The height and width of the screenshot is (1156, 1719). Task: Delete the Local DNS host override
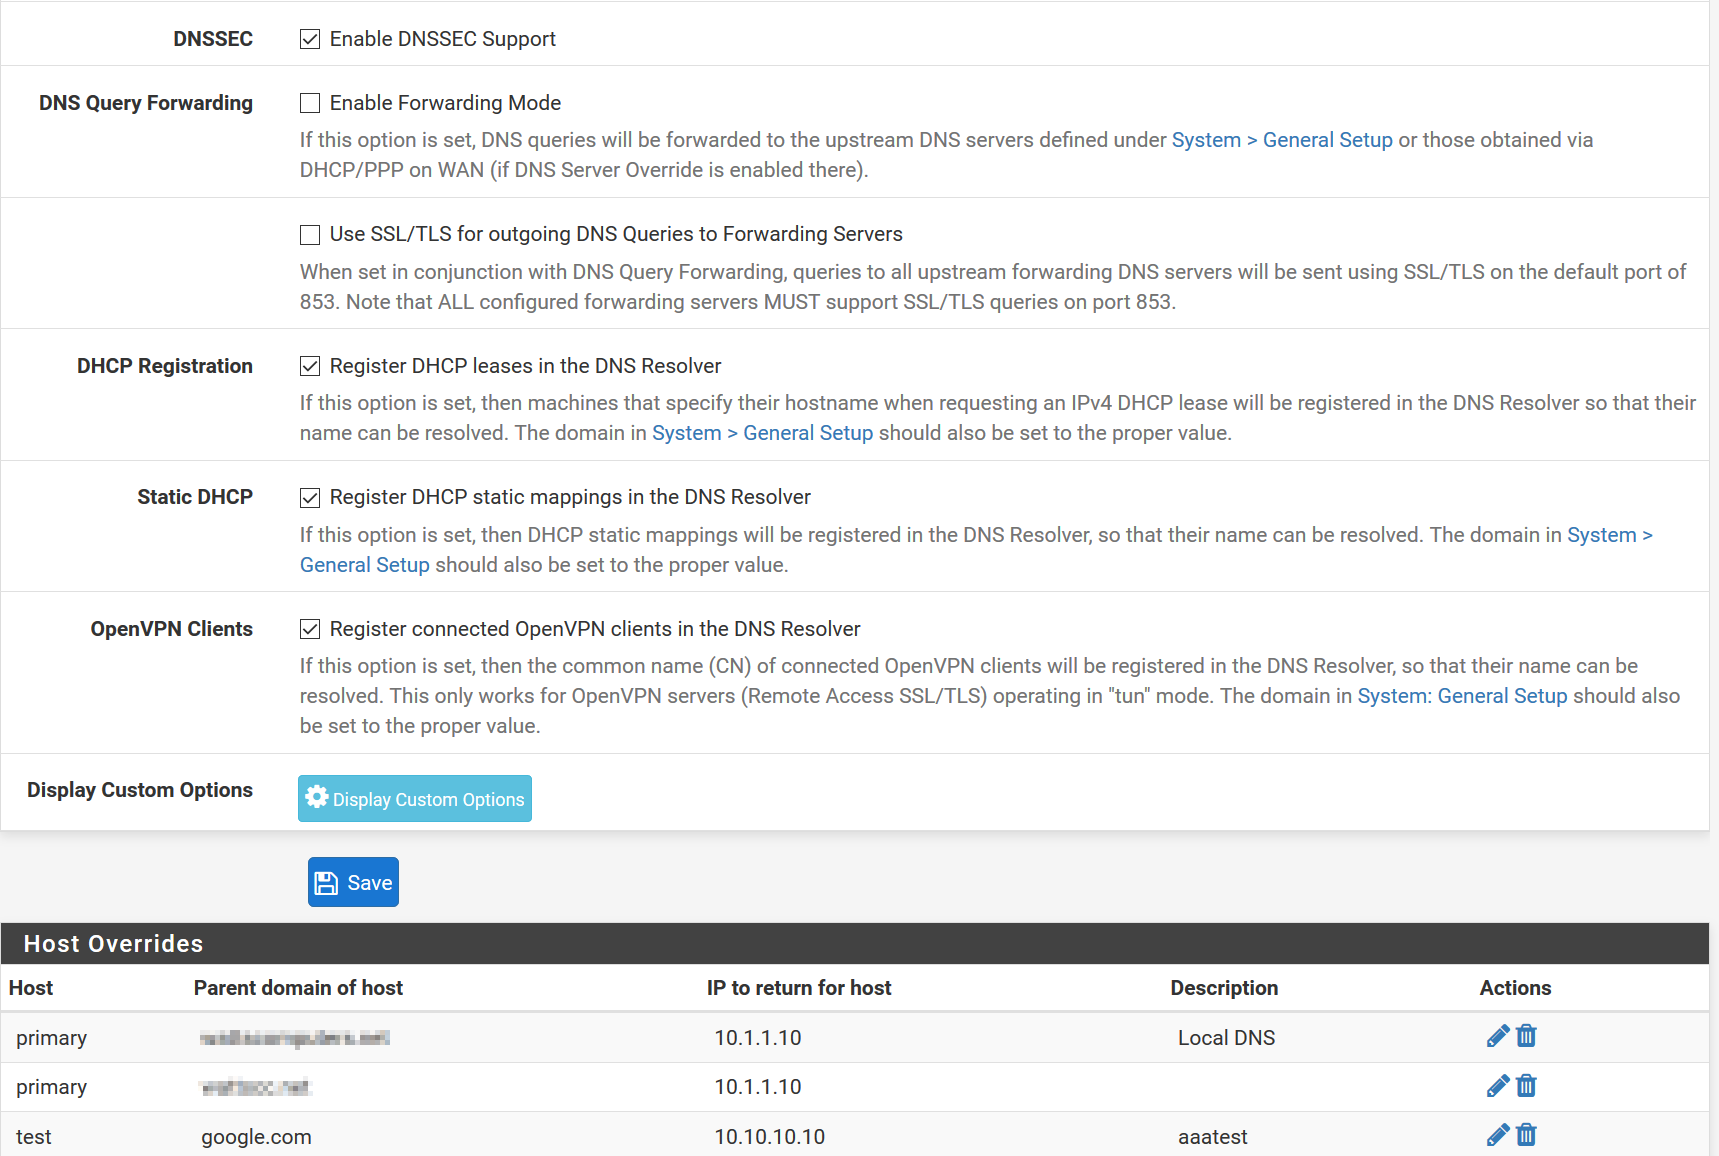click(1526, 1036)
